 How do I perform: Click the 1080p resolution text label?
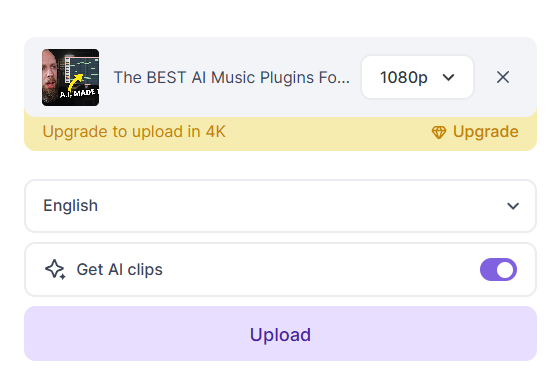coord(404,77)
